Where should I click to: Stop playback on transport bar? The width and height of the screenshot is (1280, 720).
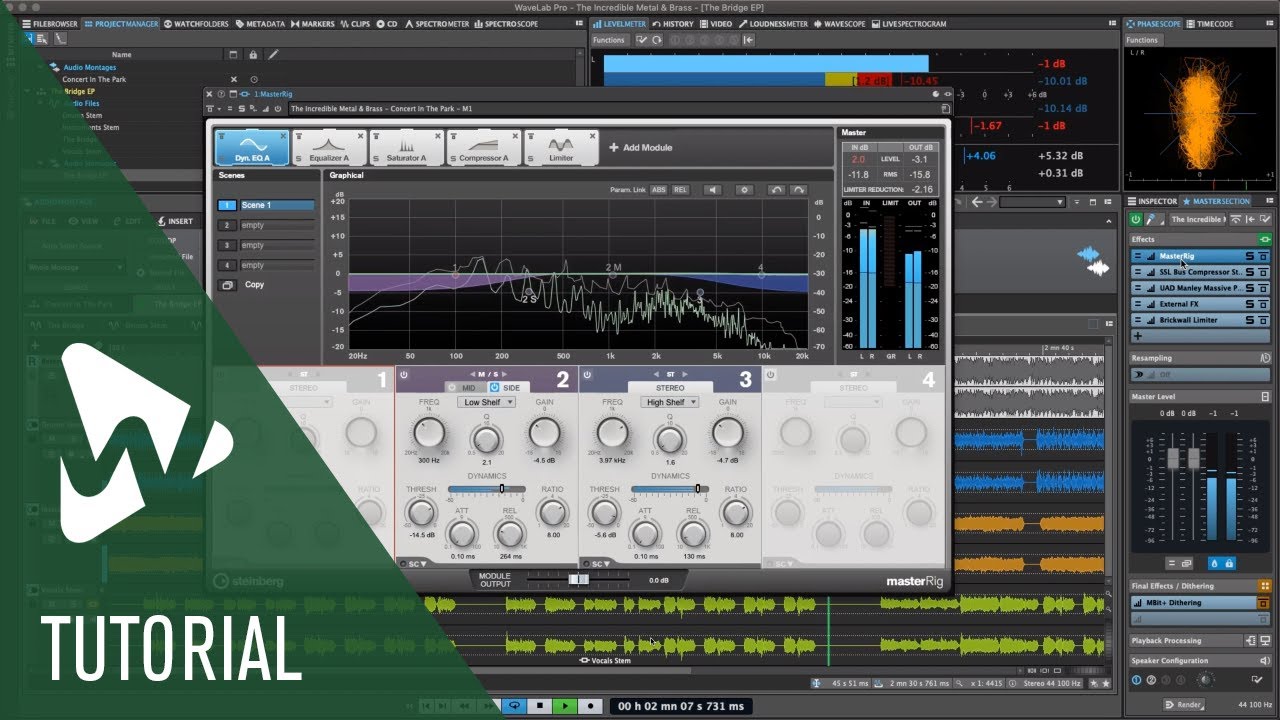click(x=540, y=705)
